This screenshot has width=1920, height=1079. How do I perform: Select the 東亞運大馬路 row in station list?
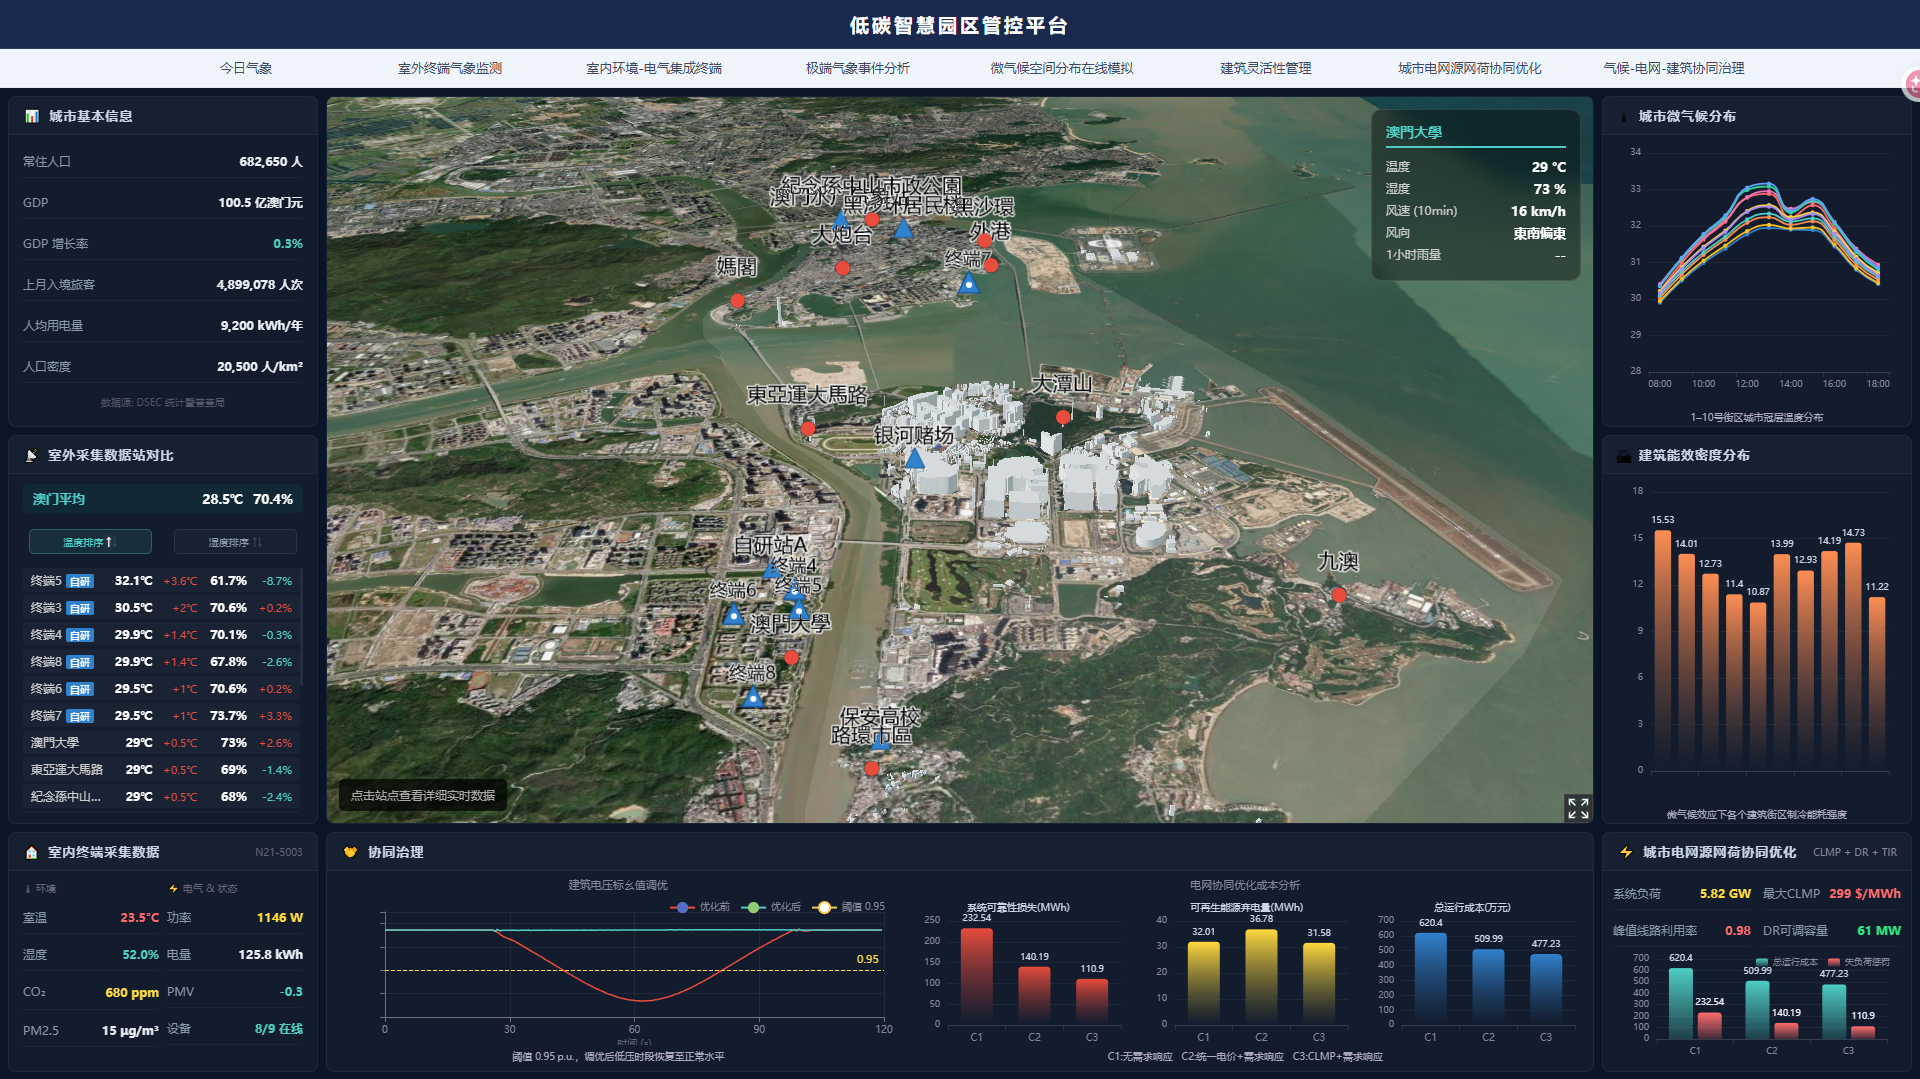161,770
